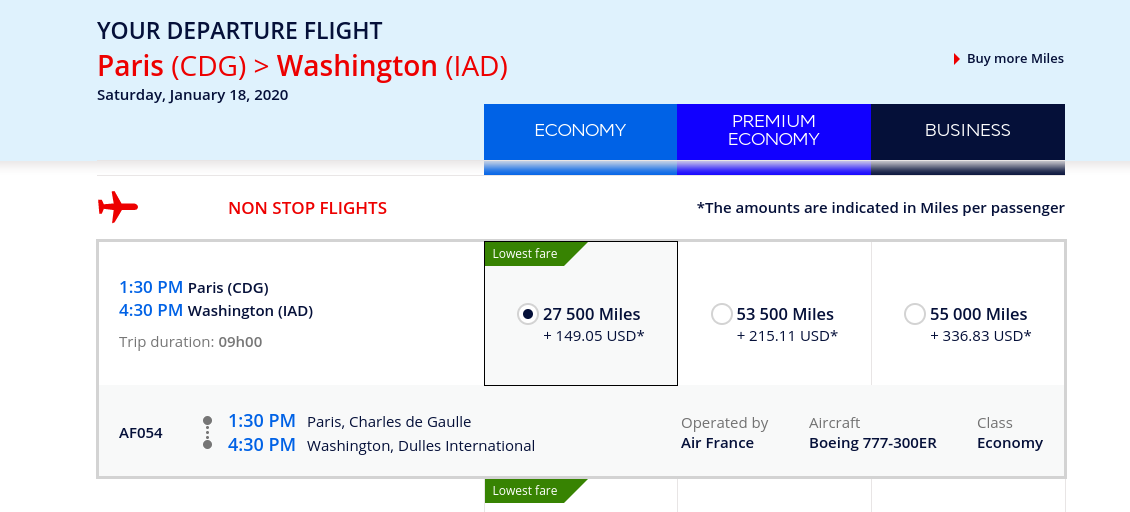Select the Business cabin tab

tap(967, 131)
